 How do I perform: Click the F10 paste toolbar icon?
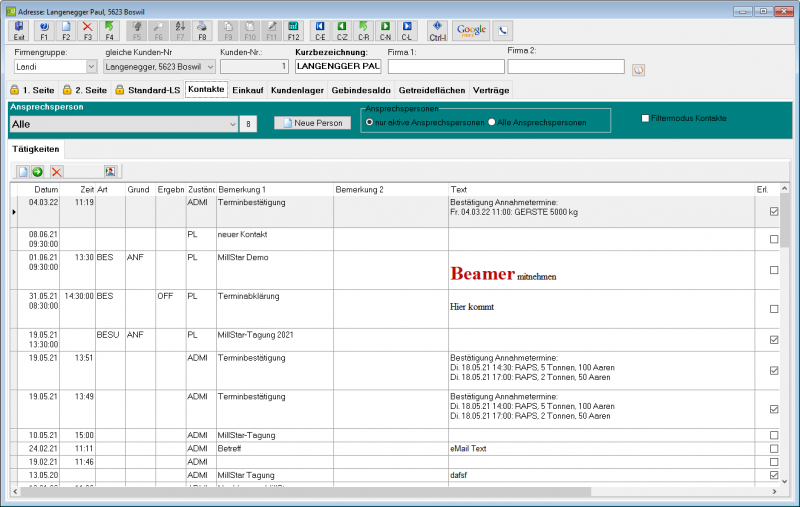click(x=250, y=31)
